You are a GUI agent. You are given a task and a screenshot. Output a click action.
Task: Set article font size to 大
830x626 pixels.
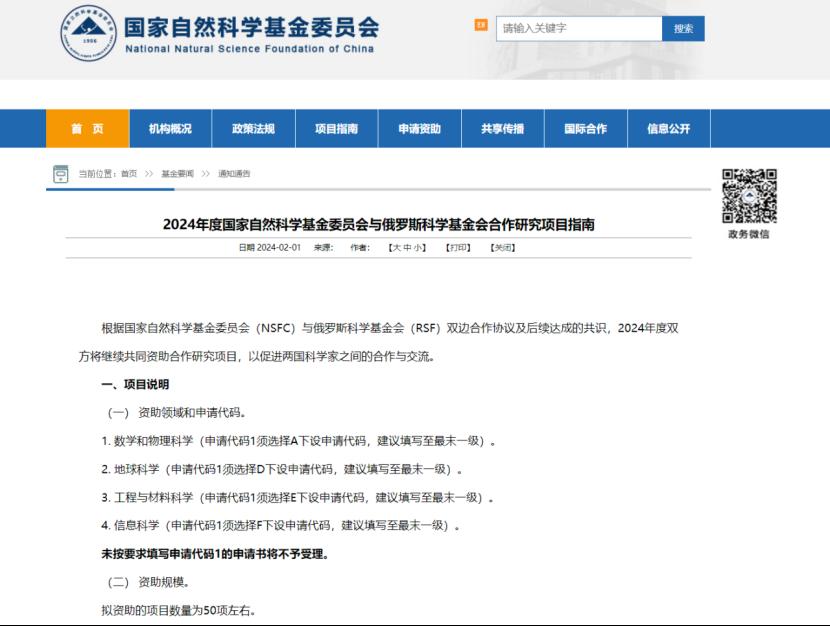tap(395, 247)
